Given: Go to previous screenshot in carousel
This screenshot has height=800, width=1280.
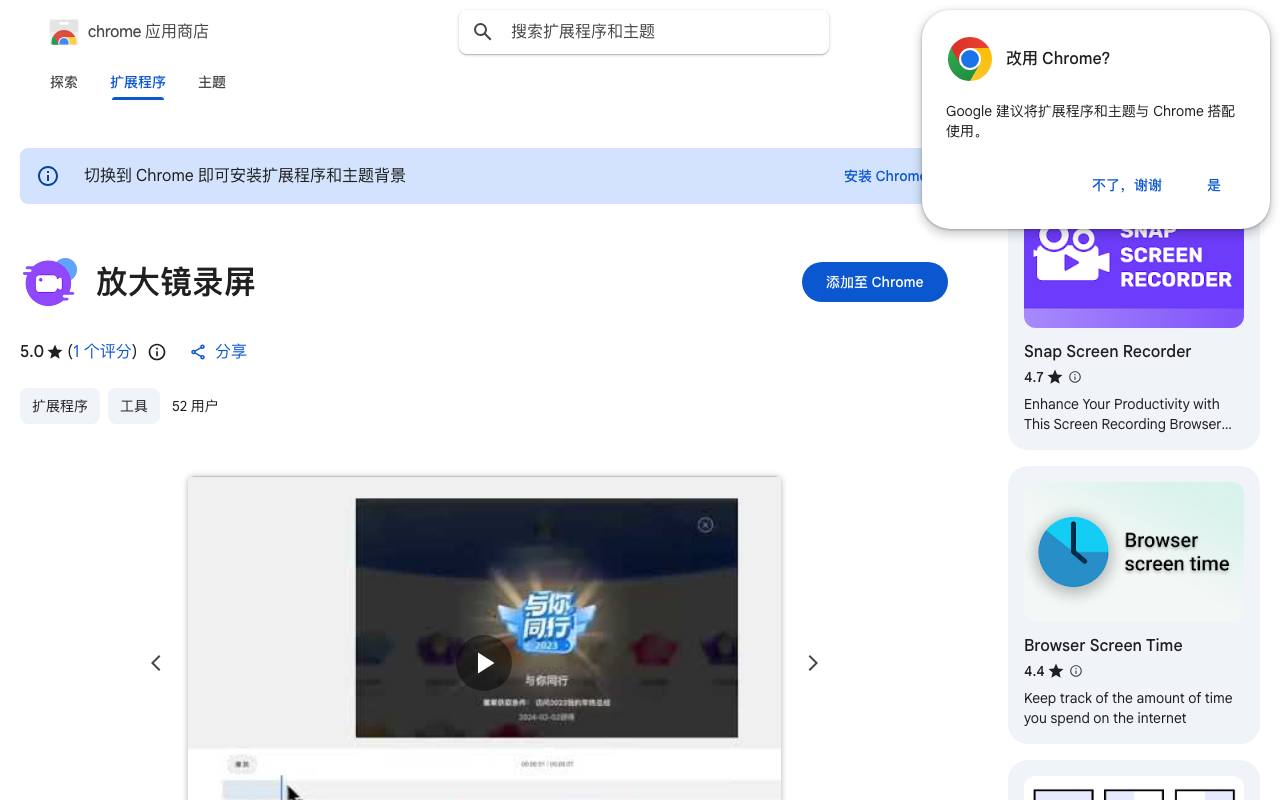Looking at the screenshot, I should (156, 663).
